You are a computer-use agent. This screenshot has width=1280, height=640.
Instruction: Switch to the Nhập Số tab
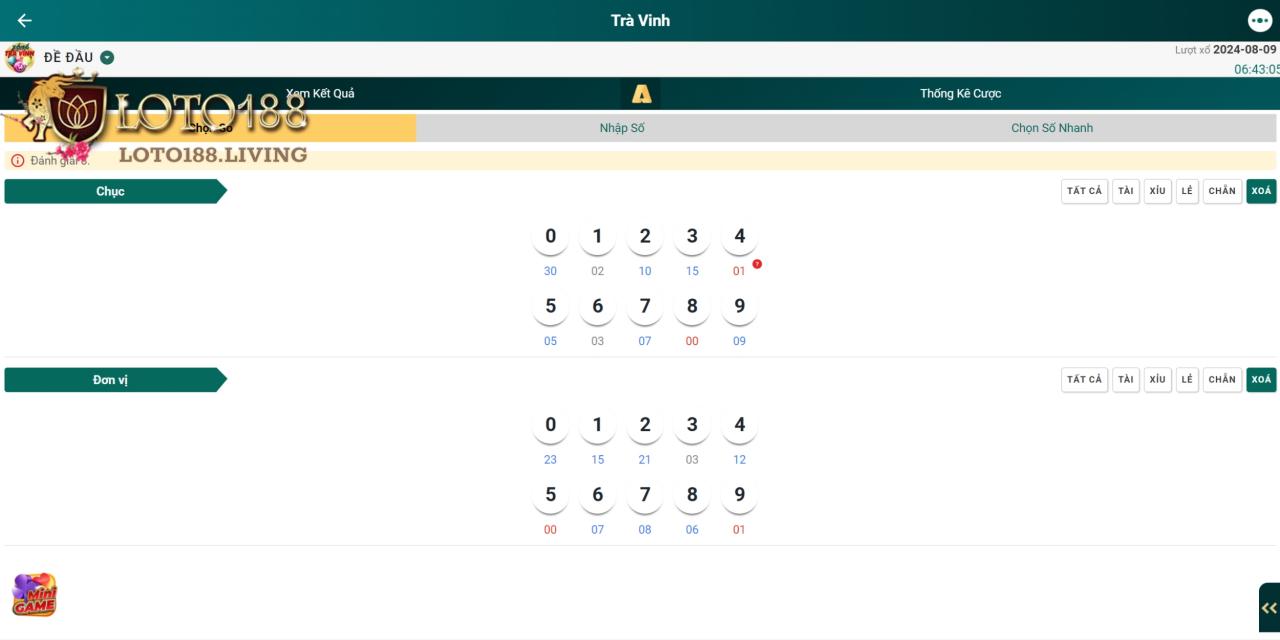point(622,128)
